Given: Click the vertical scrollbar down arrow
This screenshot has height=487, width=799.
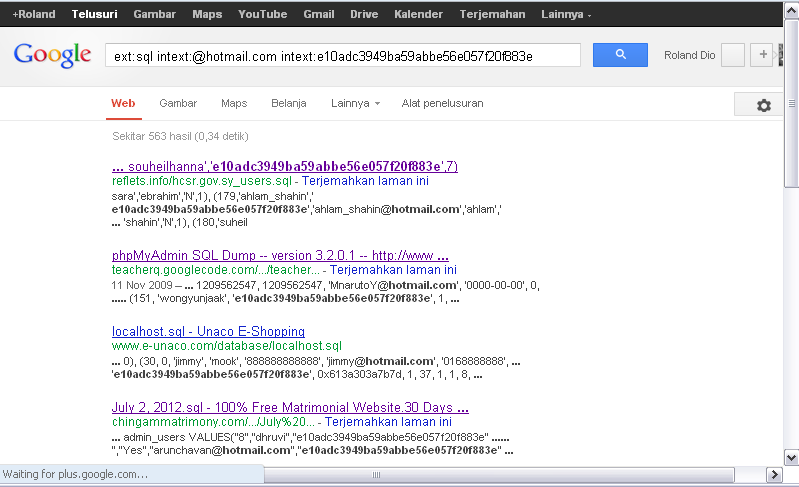Looking at the screenshot, I should [791, 457].
